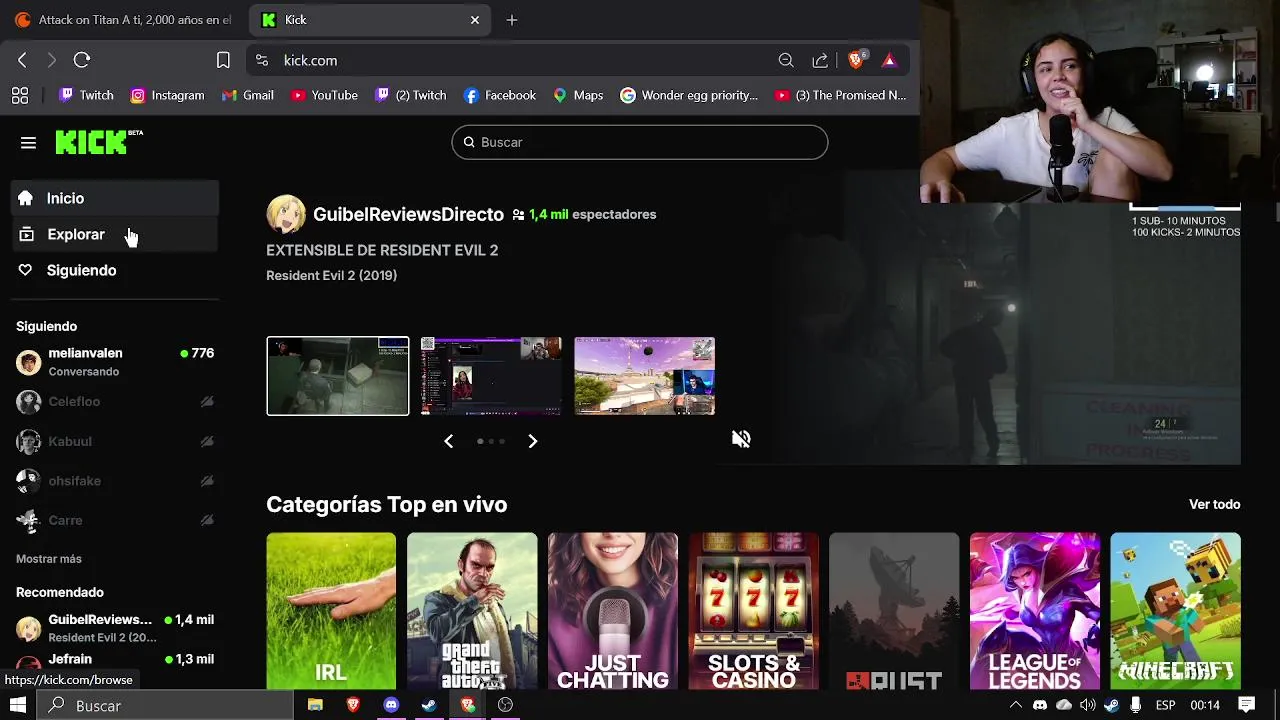Open the Minecraft category card
Image resolution: width=1280 pixels, height=720 pixels.
click(x=1176, y=611)
